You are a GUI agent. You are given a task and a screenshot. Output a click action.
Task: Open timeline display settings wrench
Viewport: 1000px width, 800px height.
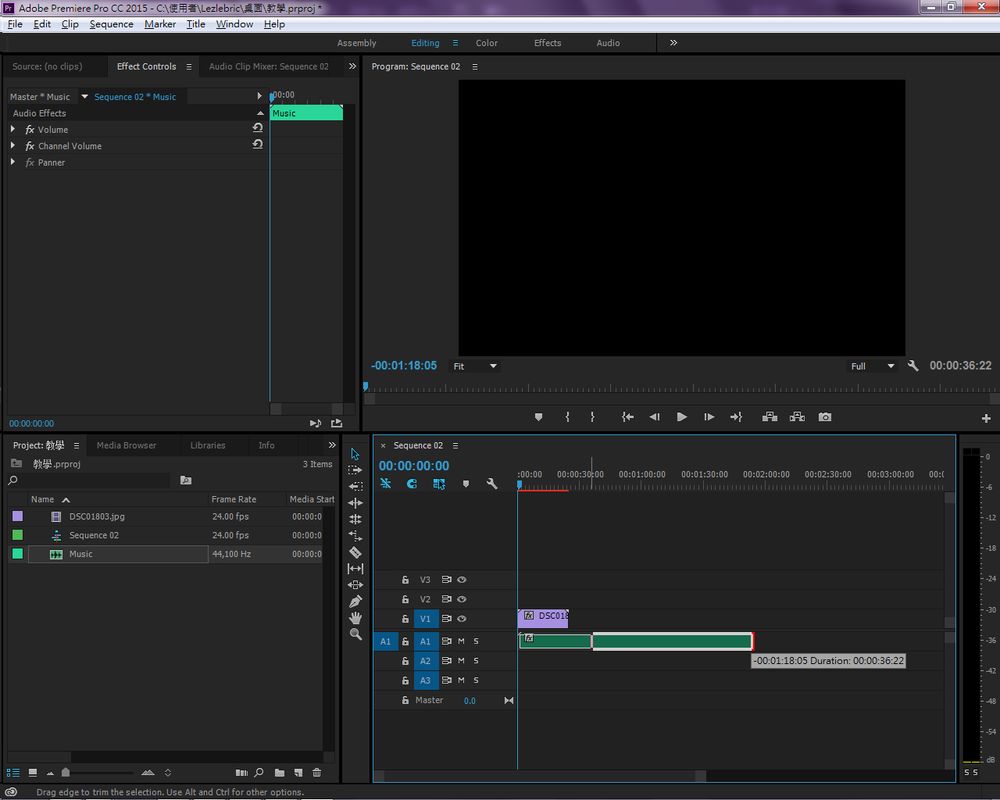(492, 484)
